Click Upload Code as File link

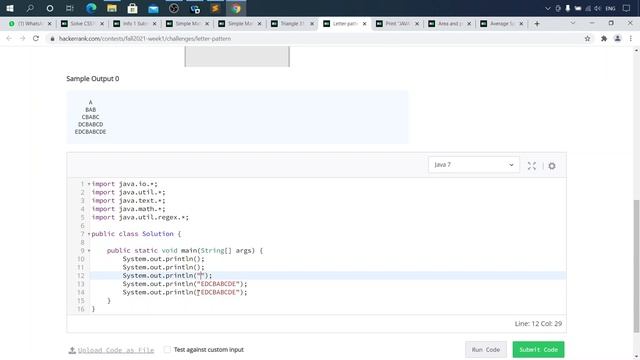point(111,350)
